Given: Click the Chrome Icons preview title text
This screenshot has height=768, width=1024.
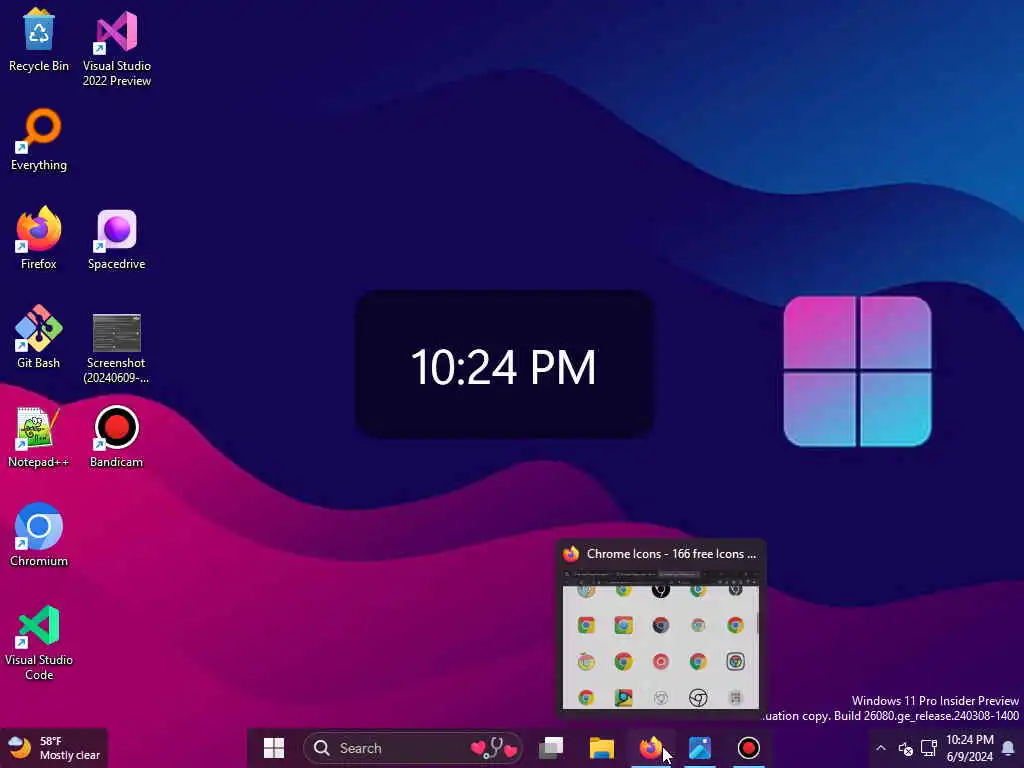Looking at the screenshot, I should click(671, 554).
